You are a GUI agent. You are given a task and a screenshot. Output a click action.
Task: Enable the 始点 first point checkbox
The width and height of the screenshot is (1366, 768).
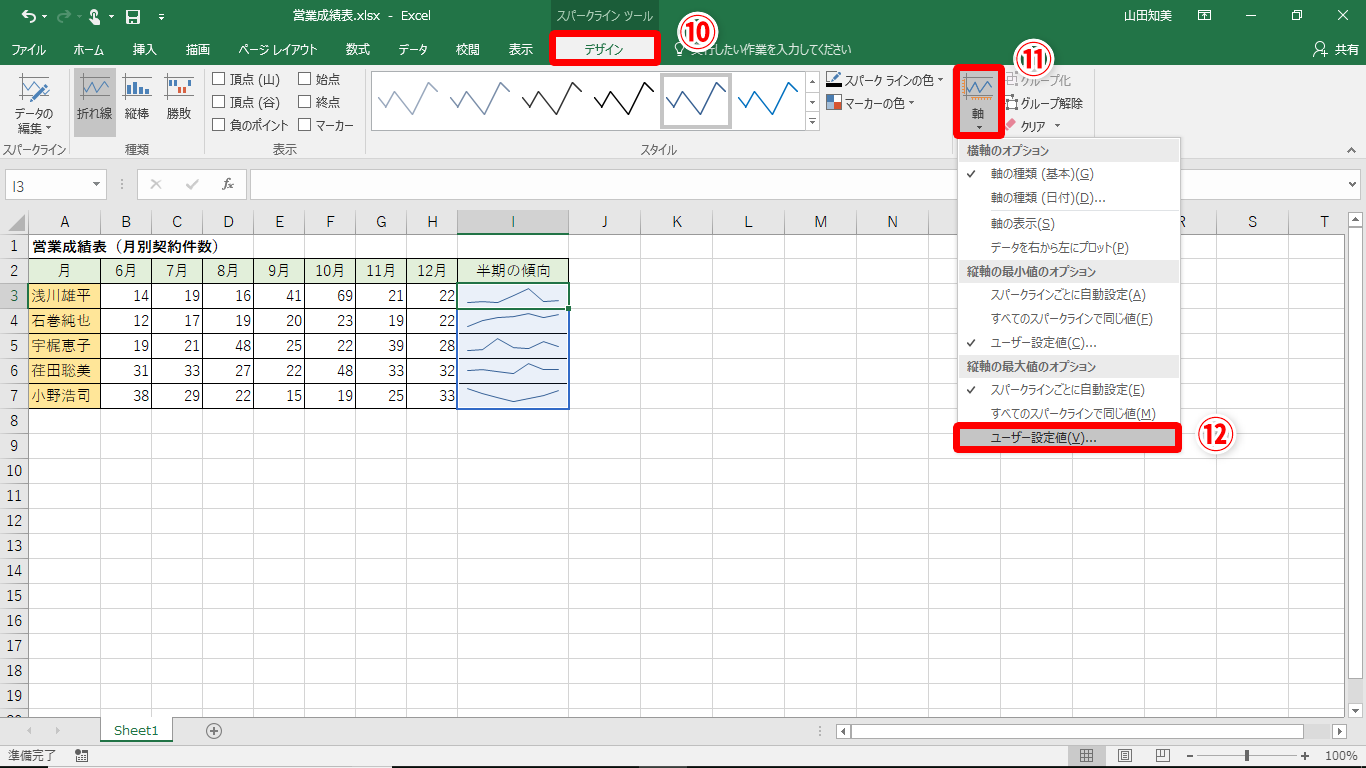pos(305,79)
